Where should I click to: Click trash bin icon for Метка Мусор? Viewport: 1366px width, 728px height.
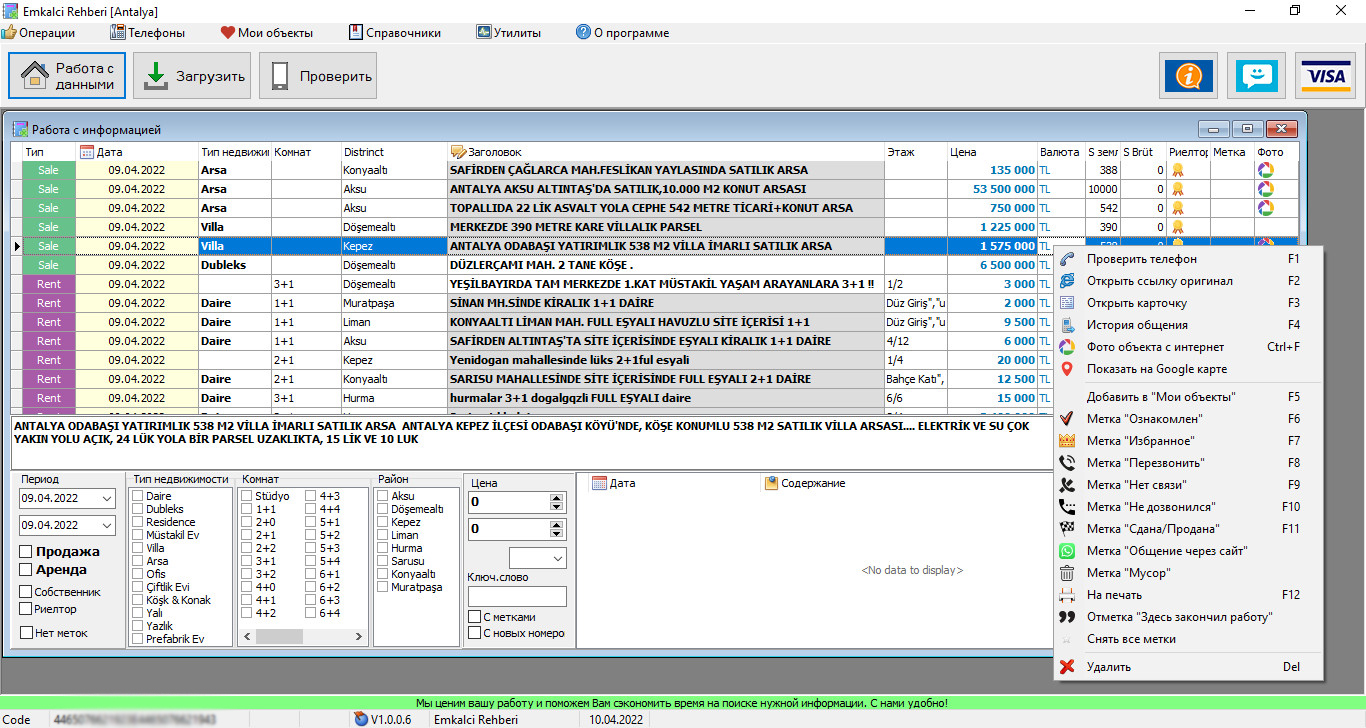click(1067, 573)
